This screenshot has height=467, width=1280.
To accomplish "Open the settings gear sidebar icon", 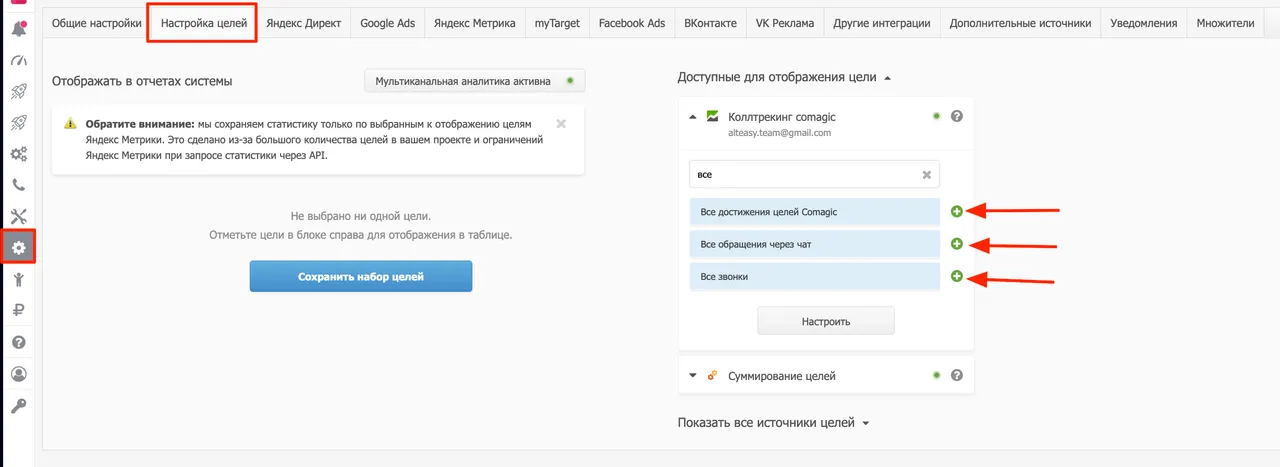I will click(x=18, y=247).
